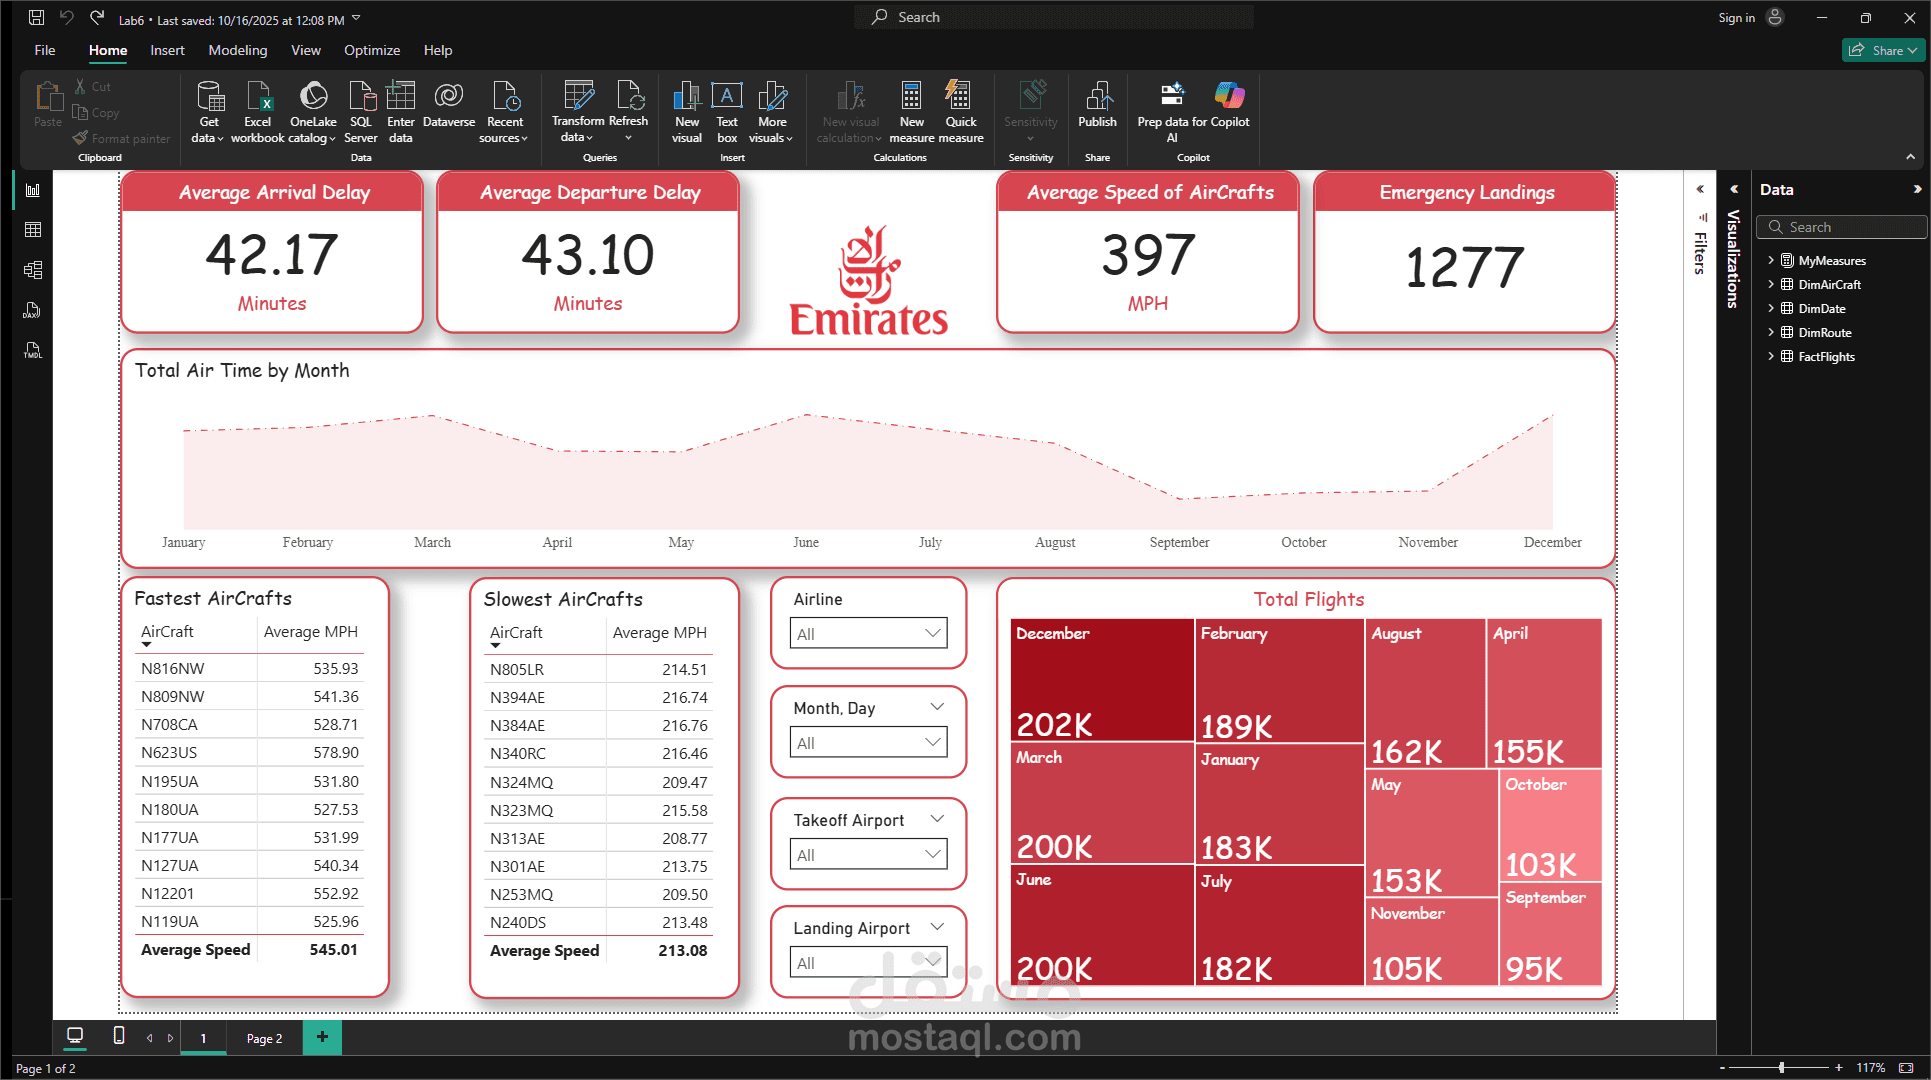Switch to Page 2 tab
Screen dimensions: 1931x1080
point(264,1038)
